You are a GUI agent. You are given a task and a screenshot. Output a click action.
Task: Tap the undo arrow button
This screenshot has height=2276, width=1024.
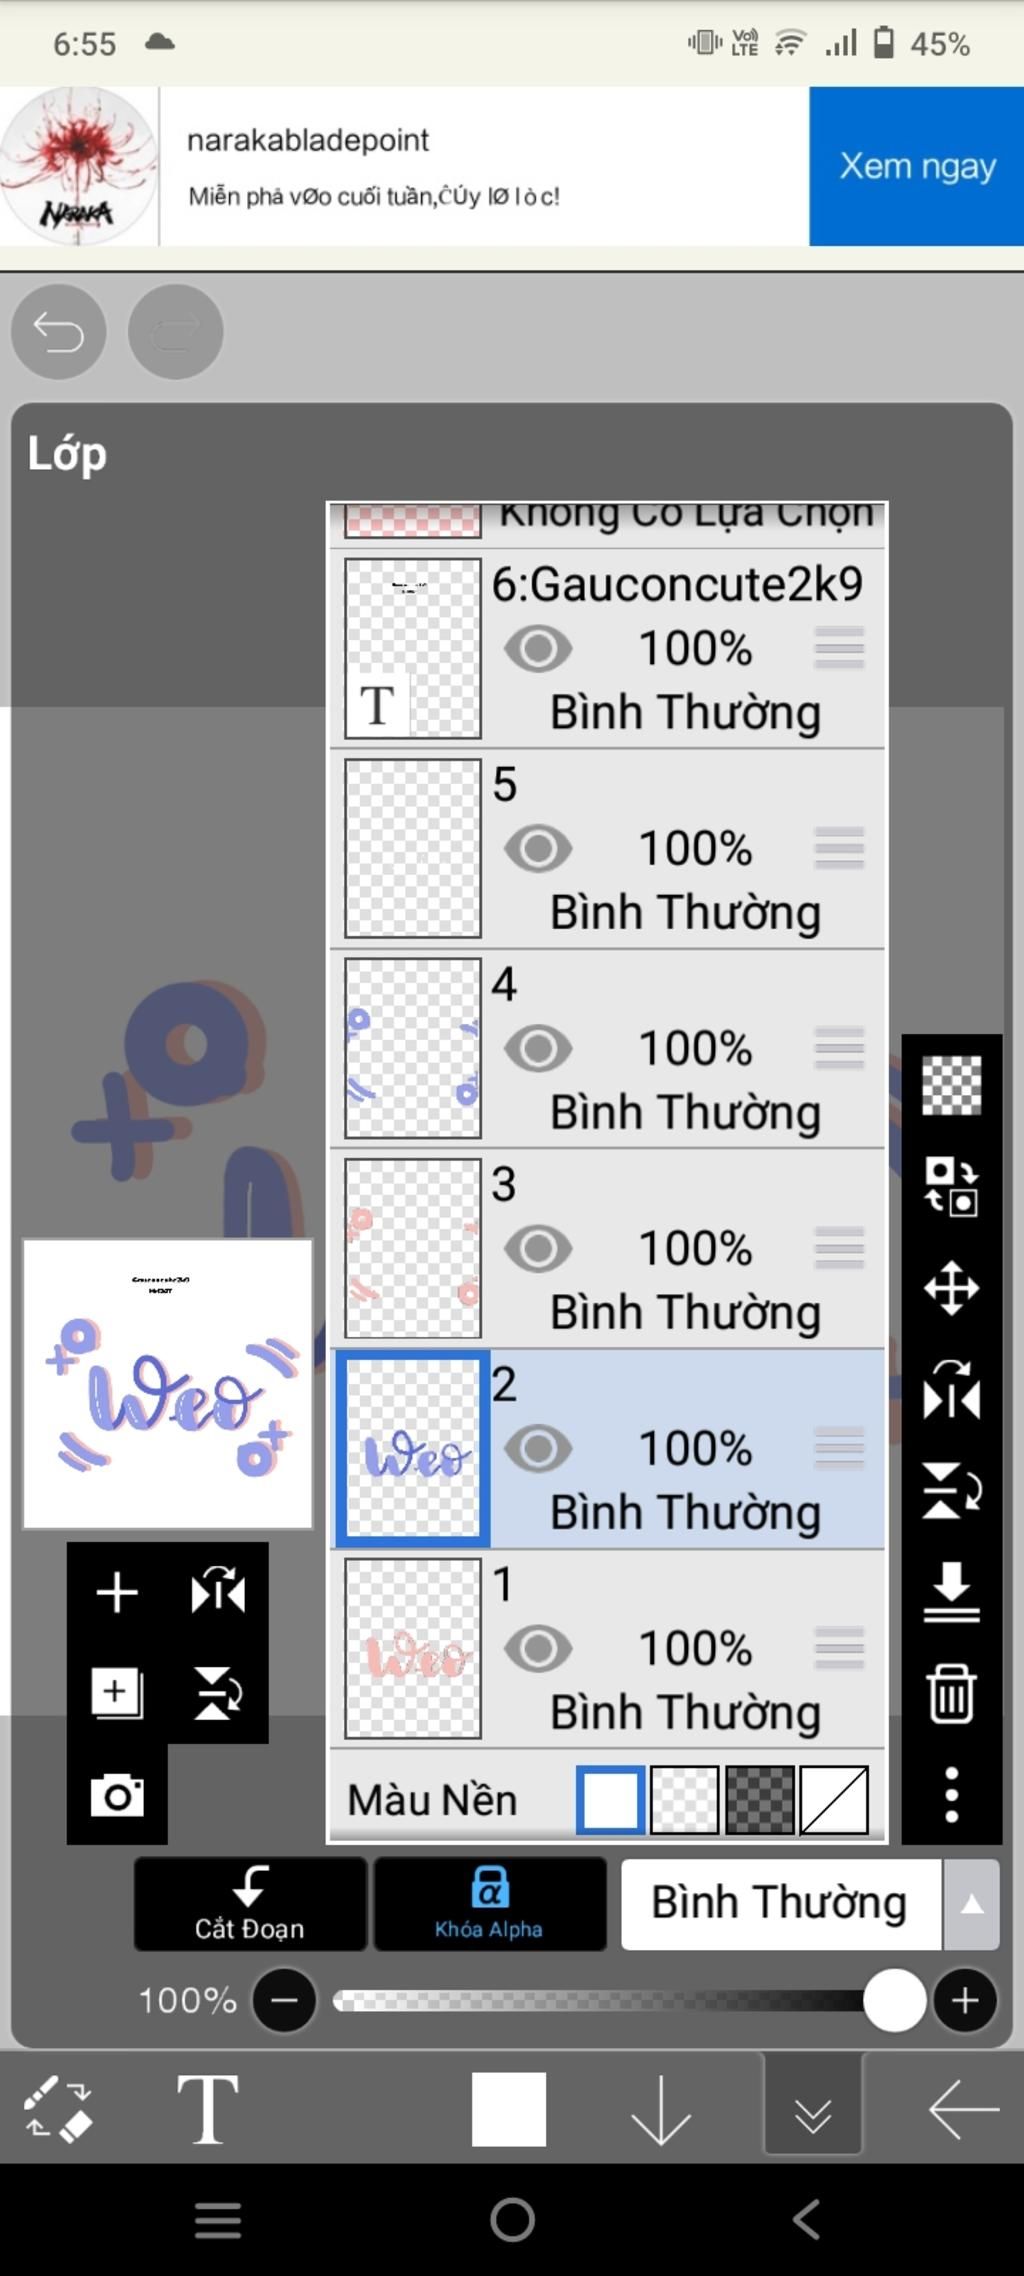58,331
